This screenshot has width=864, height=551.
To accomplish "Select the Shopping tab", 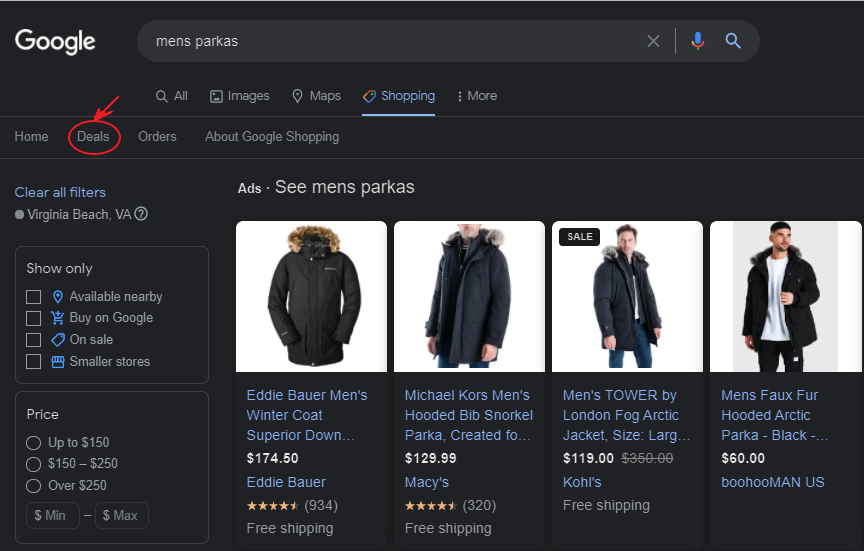I will point(398,96).
